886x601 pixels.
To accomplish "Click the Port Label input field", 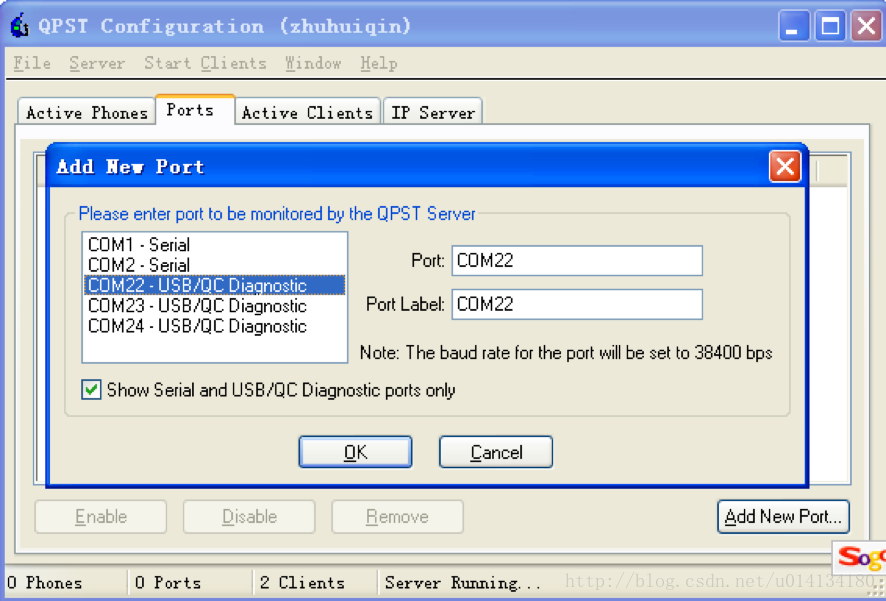I will pos(577,304).
